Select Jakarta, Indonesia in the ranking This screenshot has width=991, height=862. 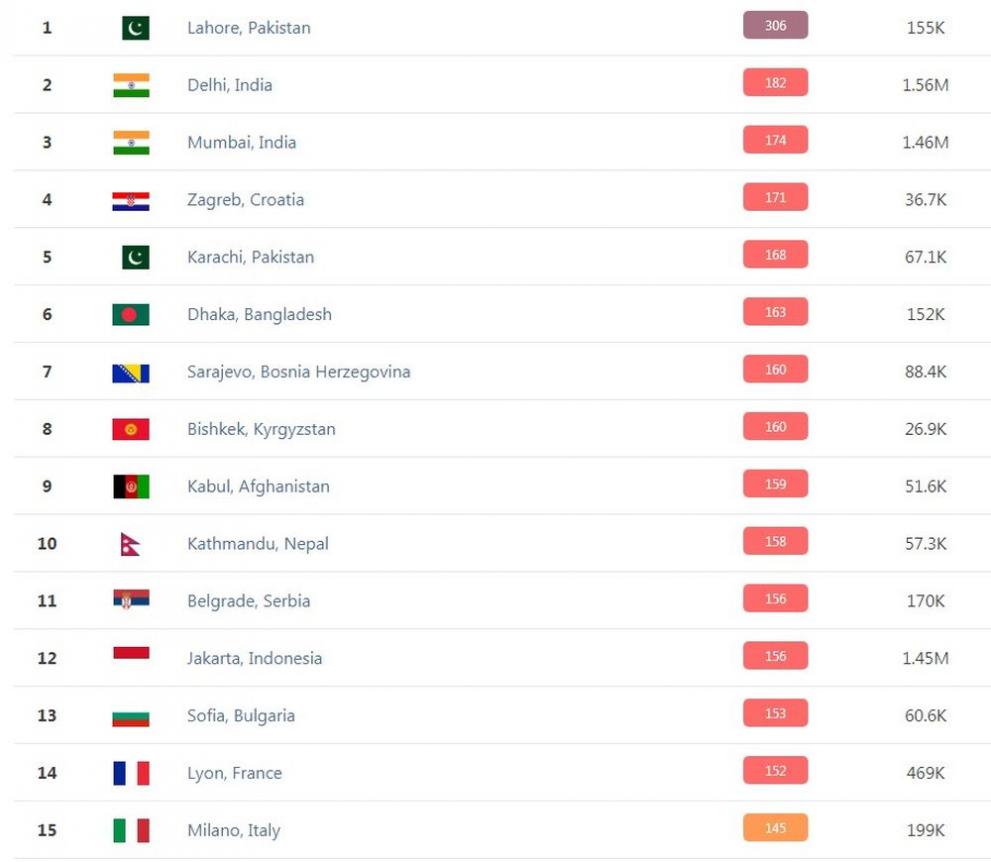click(x=255, y=658)
